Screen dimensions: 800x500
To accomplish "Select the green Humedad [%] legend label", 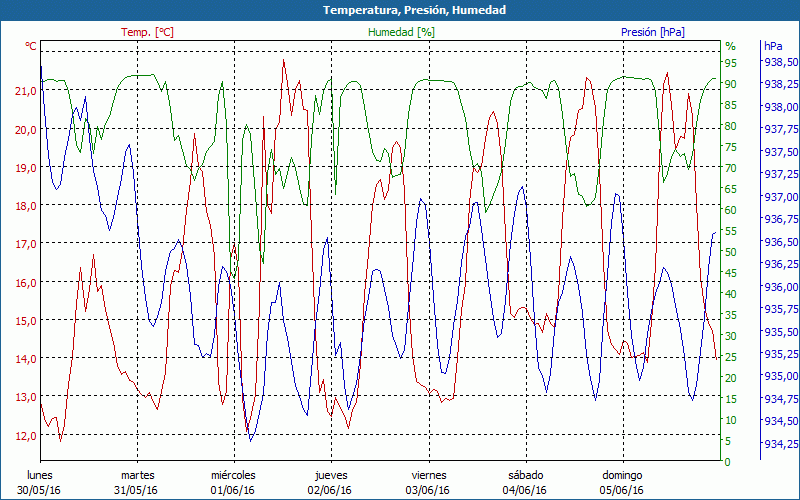I will 402,32.
